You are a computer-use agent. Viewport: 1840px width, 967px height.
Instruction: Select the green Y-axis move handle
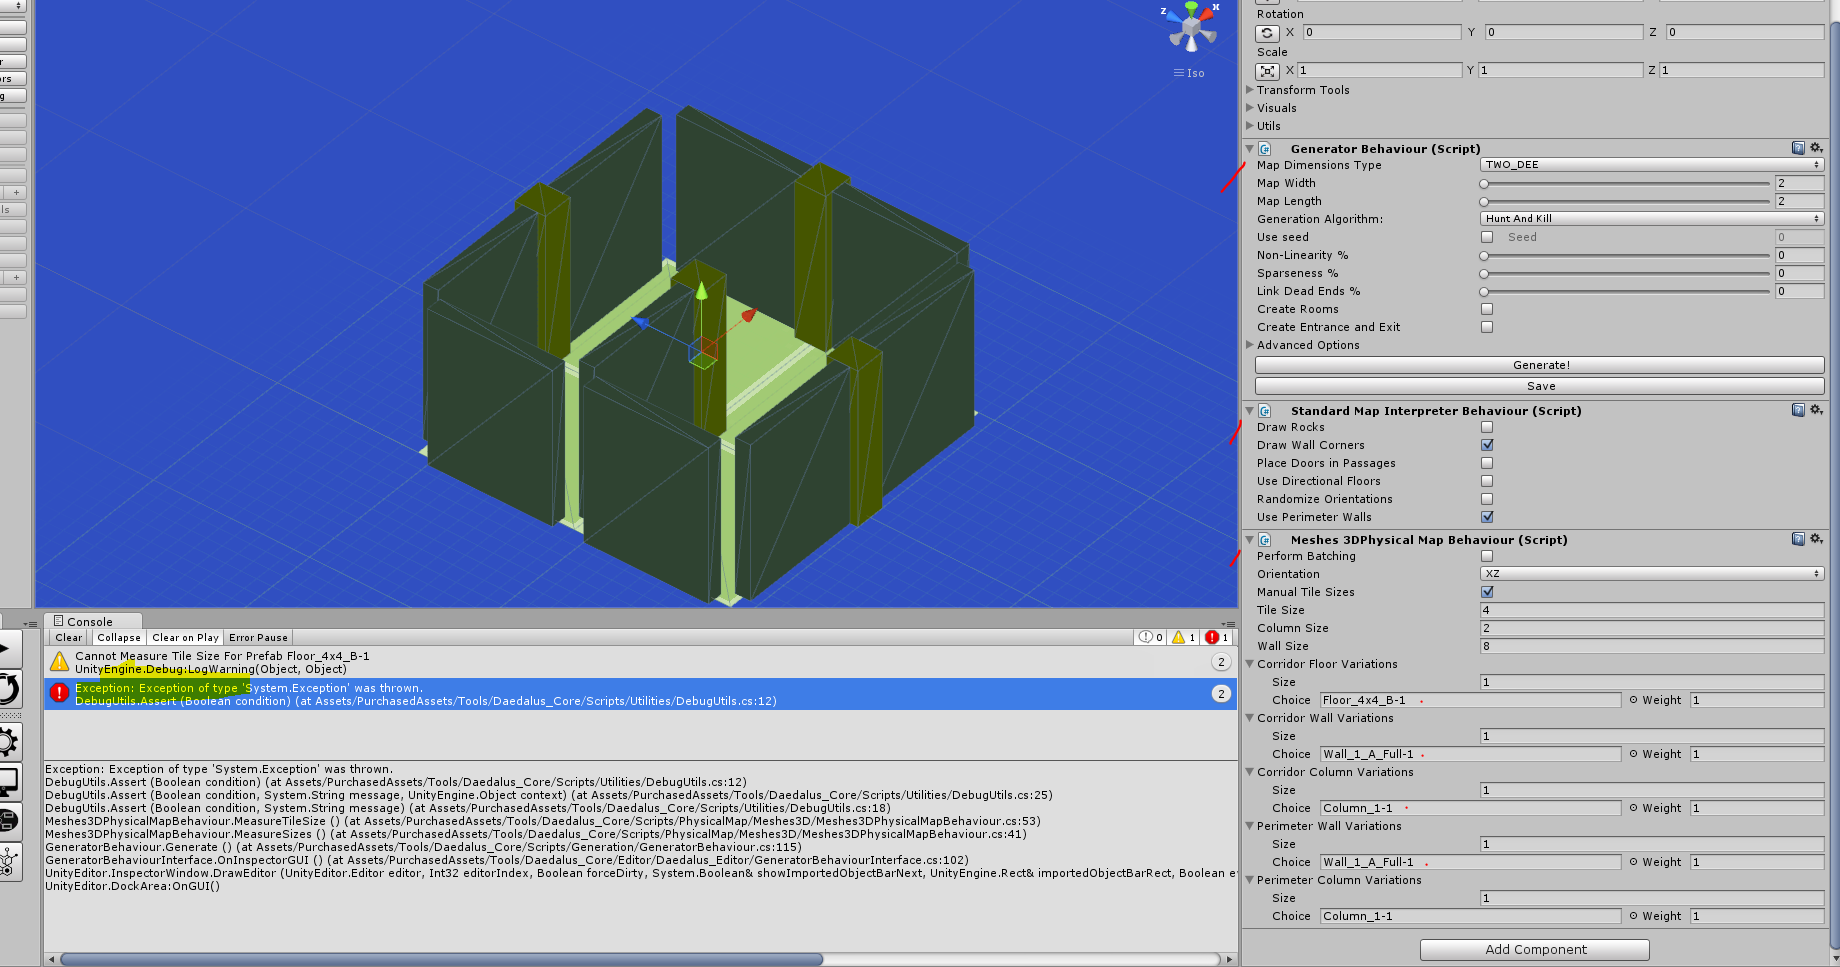click(702, 291)
